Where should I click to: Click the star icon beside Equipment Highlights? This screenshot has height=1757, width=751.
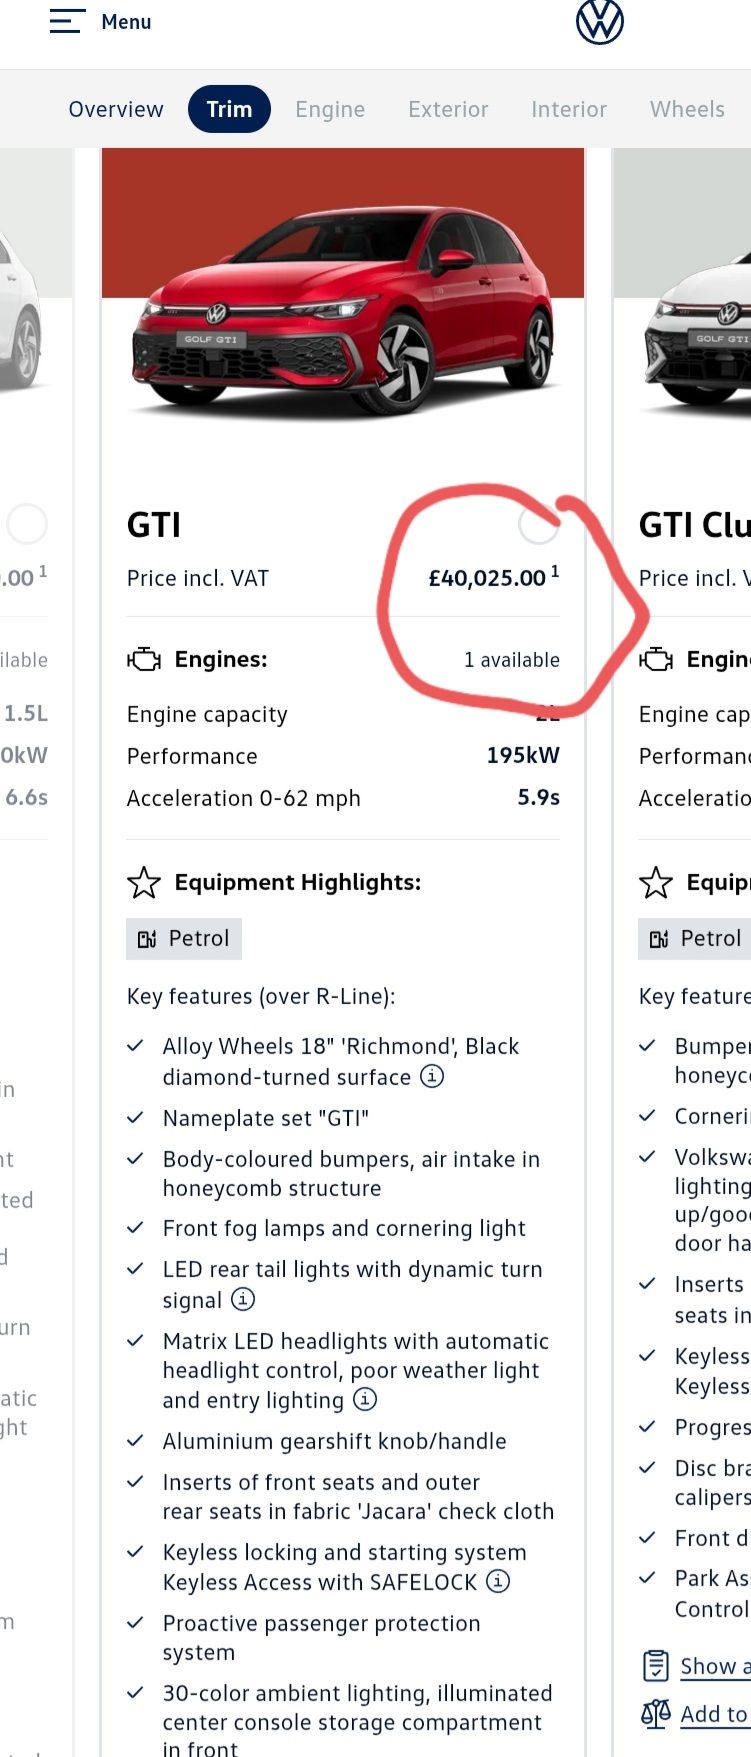[144, 882]
